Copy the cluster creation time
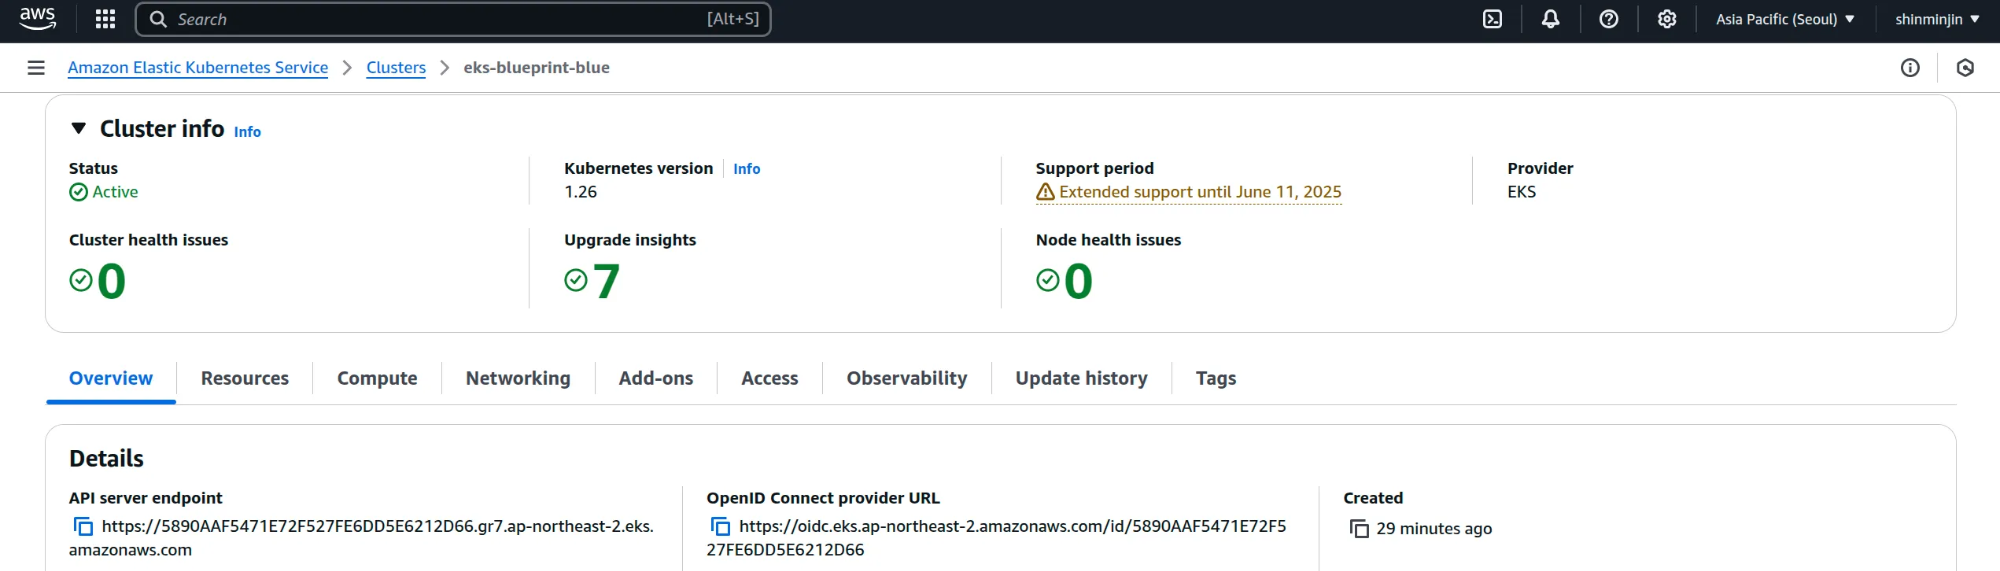 (x=1359, y=528)
